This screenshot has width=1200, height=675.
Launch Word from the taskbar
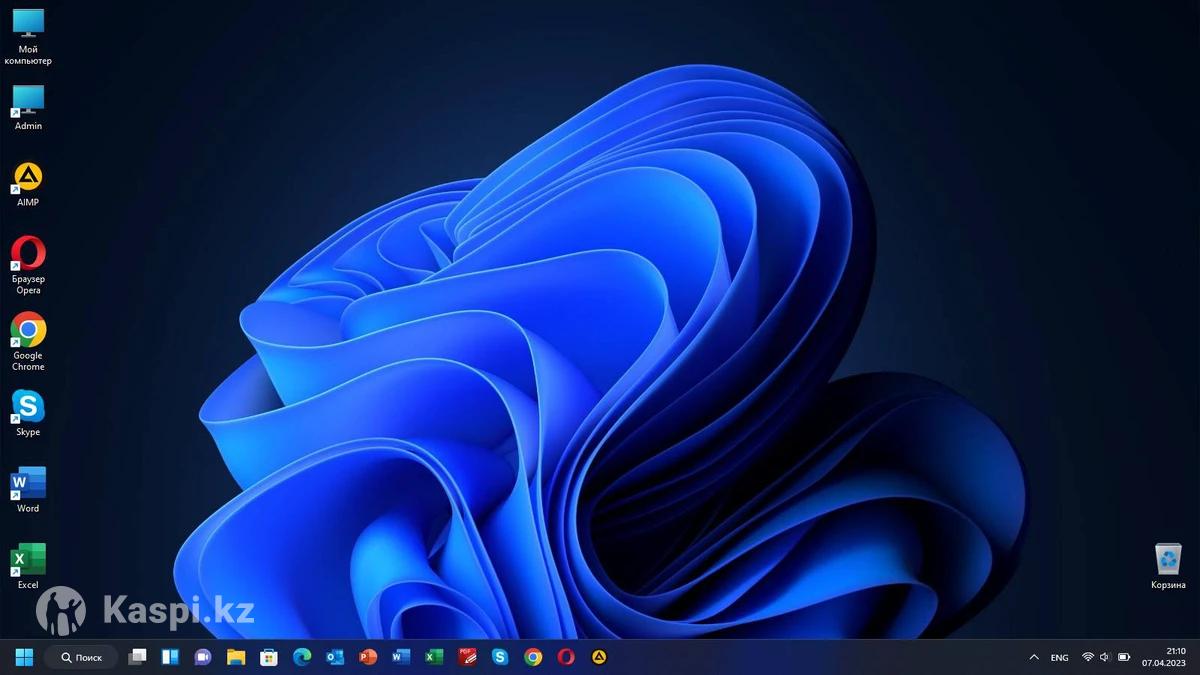pos(401,657)
